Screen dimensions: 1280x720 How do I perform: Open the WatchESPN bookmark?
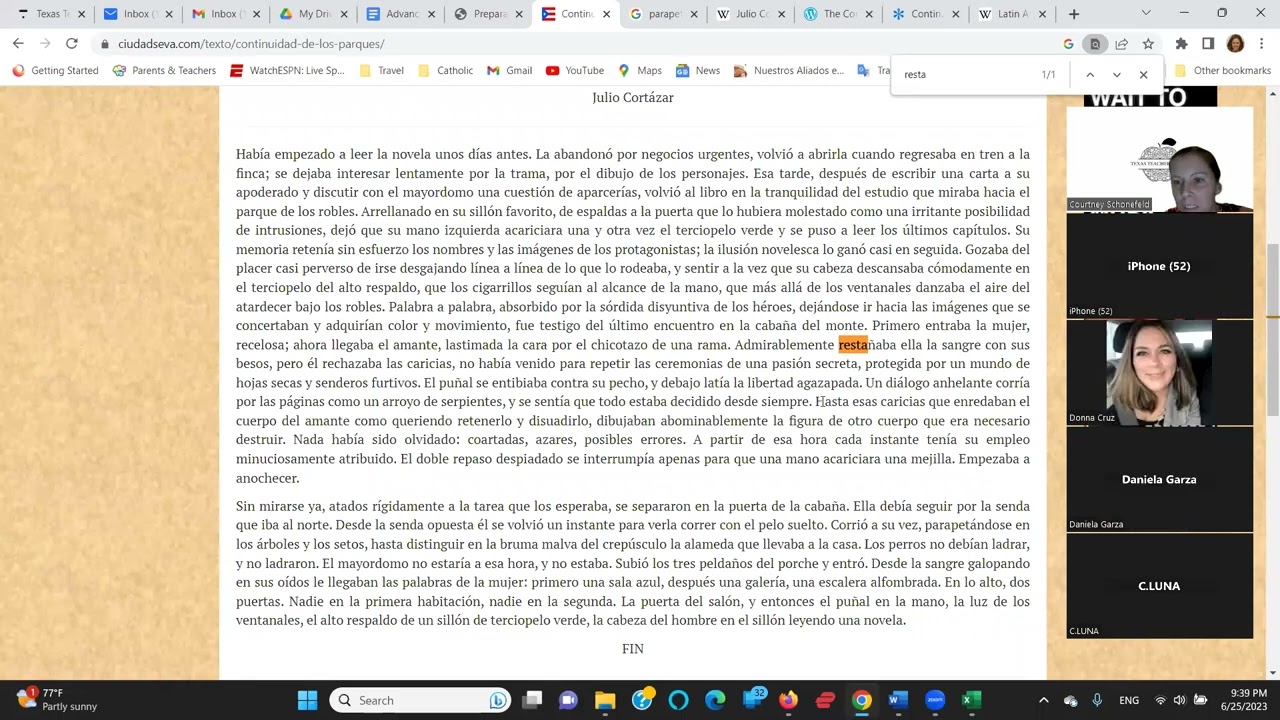coord(287,71)
